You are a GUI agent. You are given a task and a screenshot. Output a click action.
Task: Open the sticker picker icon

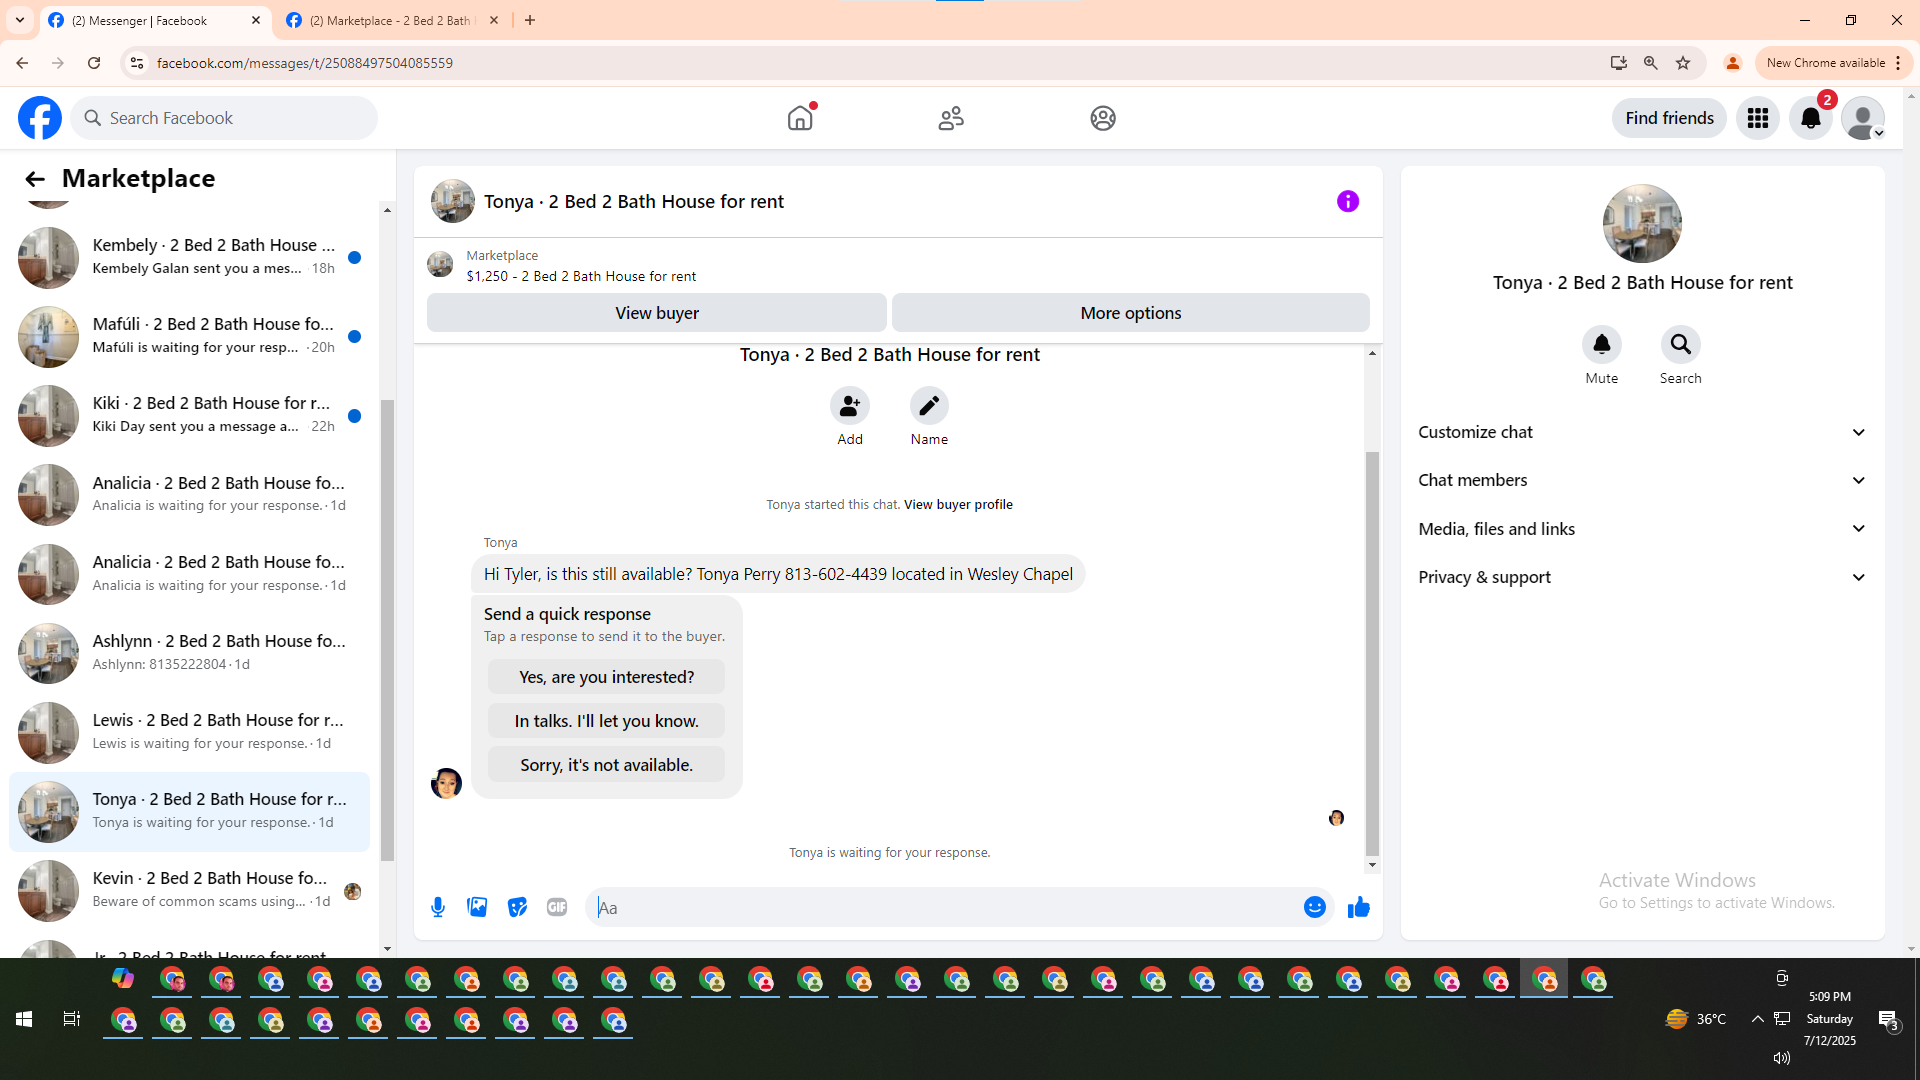517,907
